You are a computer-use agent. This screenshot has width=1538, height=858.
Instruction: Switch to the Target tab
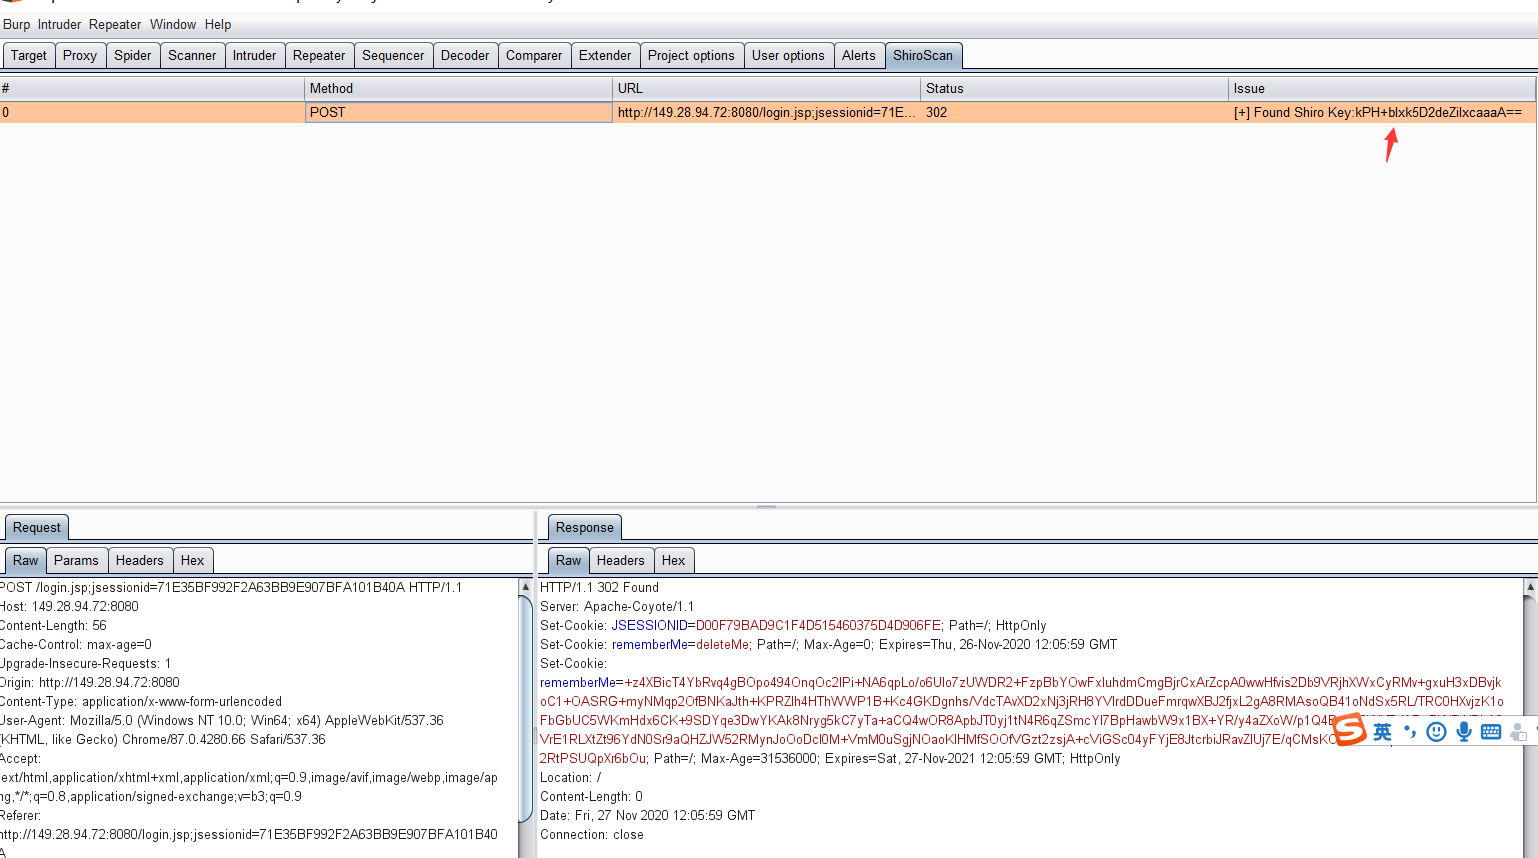point(29,55)
